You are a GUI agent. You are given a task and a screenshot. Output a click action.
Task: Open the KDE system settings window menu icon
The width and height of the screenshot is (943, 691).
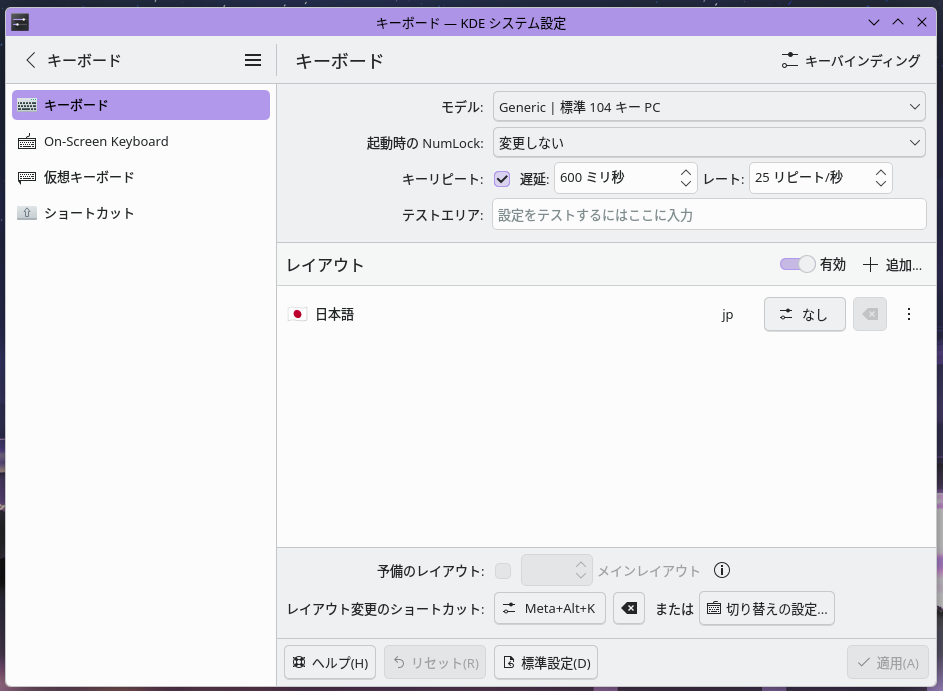(x=20, y=22)
